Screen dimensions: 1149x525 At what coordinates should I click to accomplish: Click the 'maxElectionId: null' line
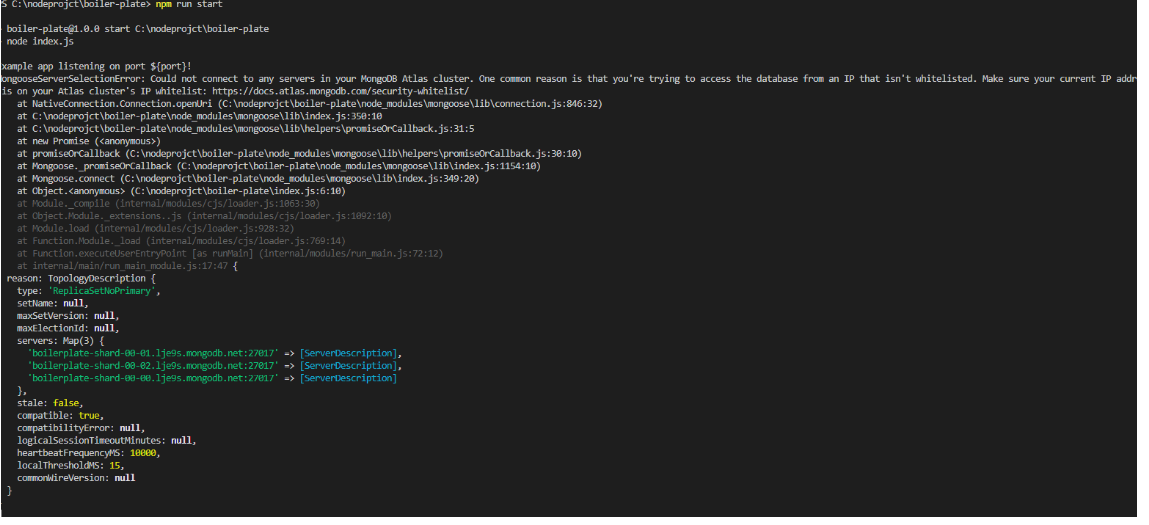[x=68, y=328]
